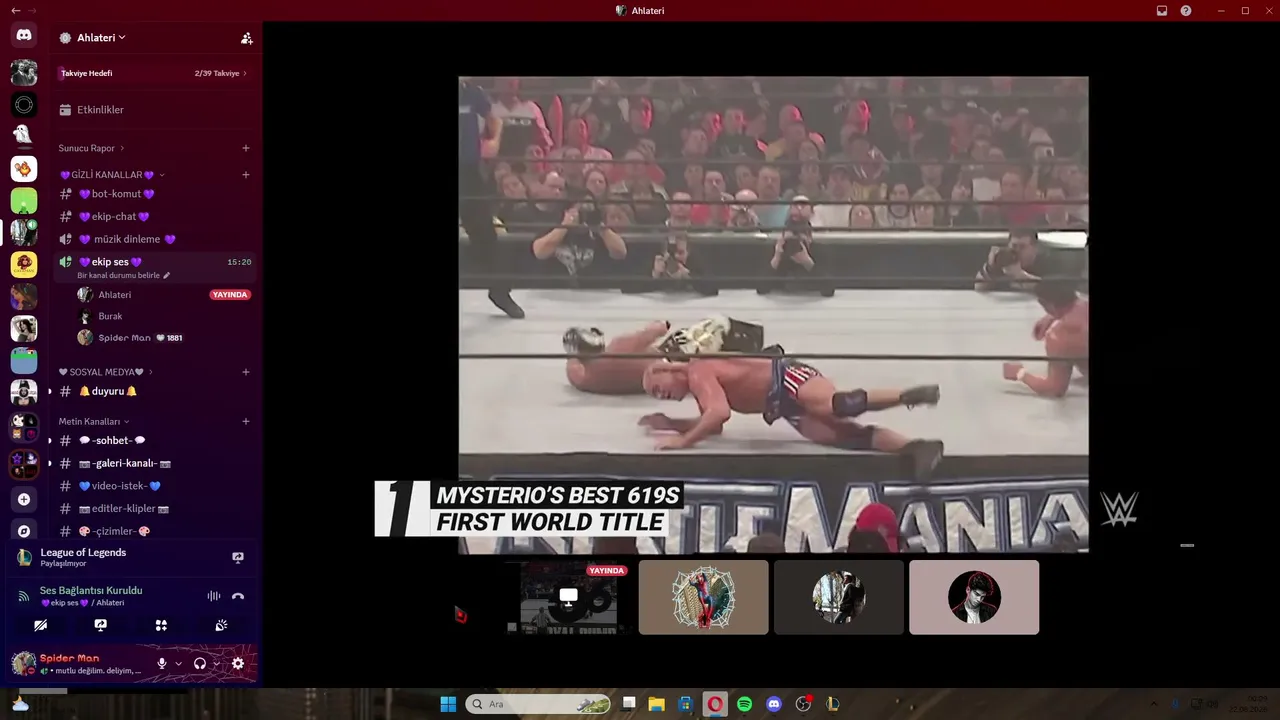The image size is (1280, 720).
Task: Open the Ahlateri server dropdown menu
Action: 101,38
